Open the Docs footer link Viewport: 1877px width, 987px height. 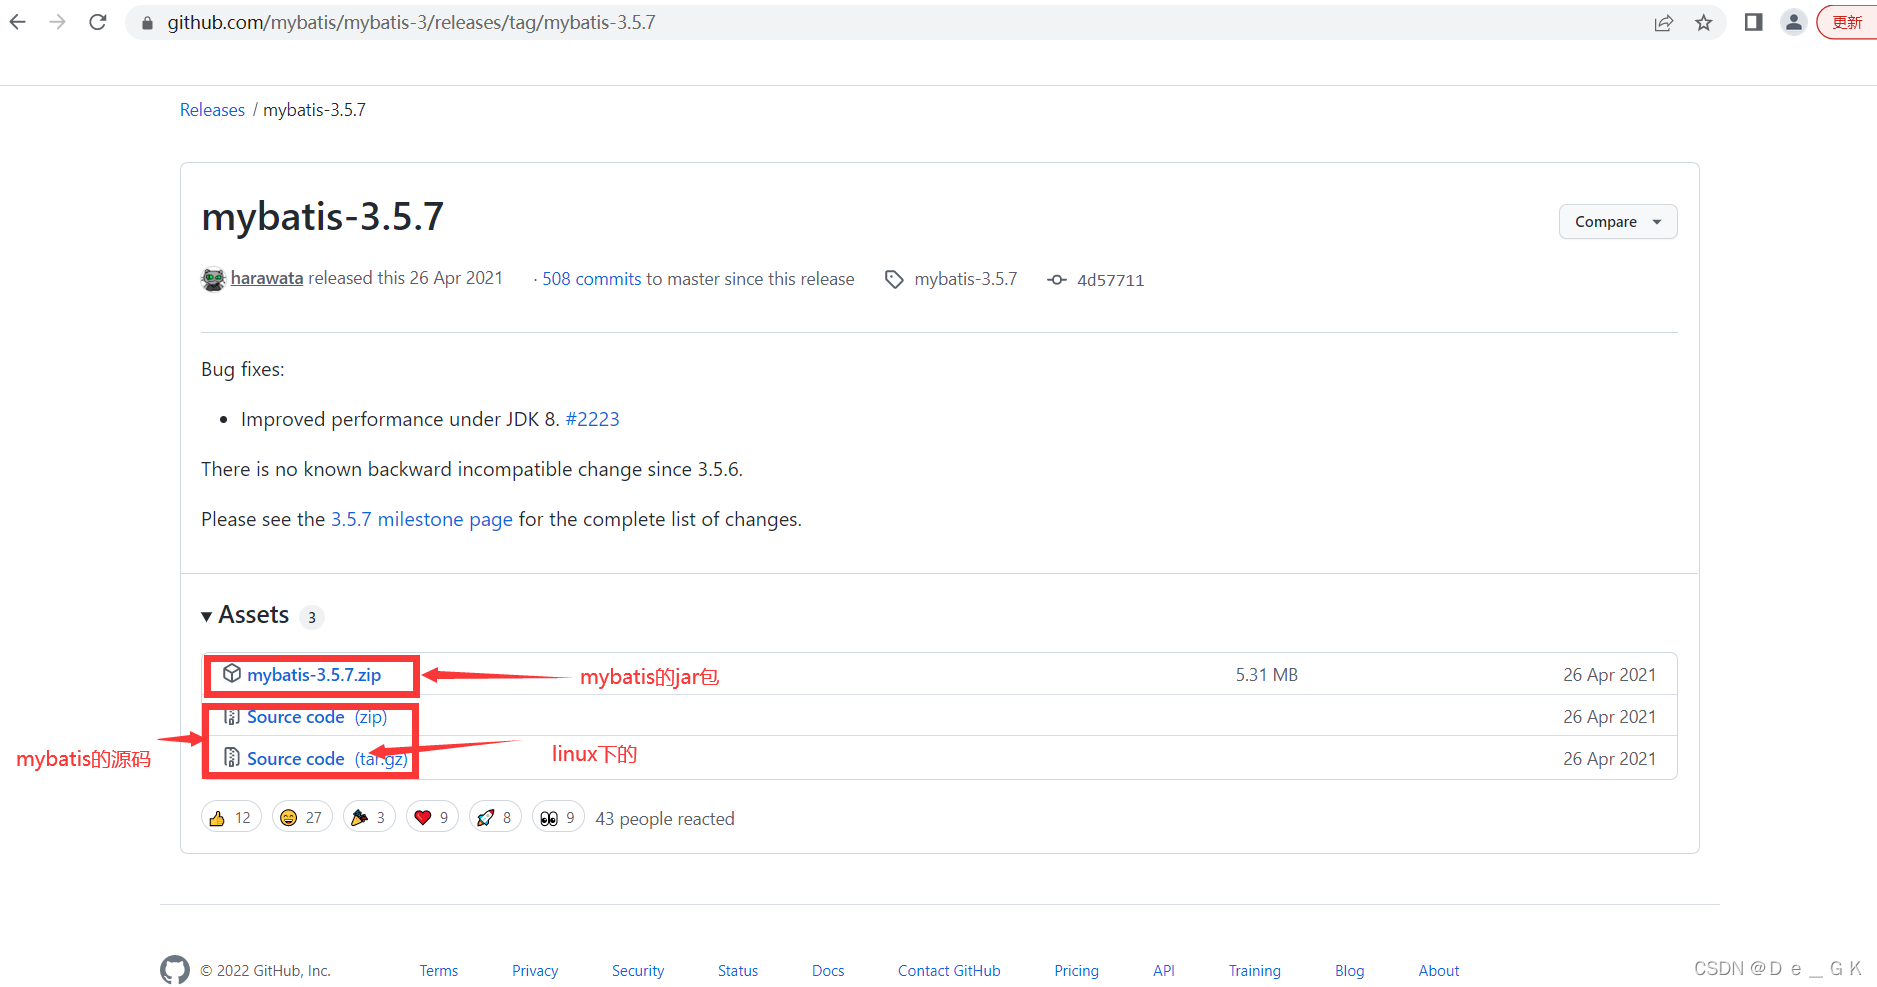click(x=828, y=971)
